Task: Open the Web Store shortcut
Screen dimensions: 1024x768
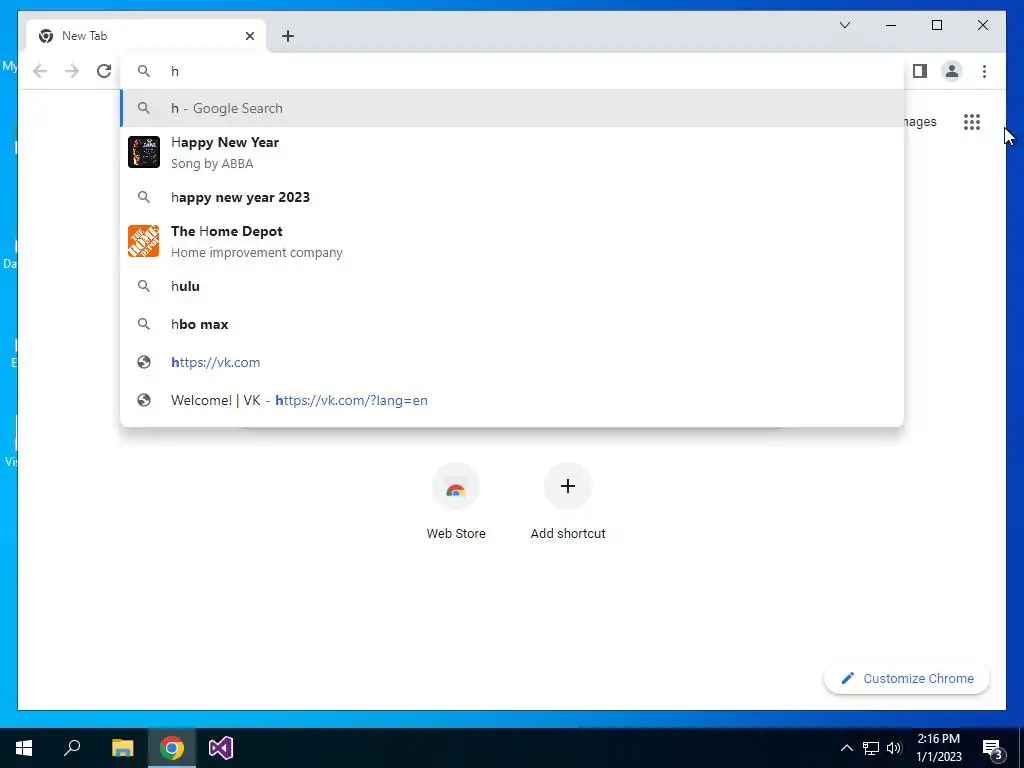Action: tap(456, 502)
